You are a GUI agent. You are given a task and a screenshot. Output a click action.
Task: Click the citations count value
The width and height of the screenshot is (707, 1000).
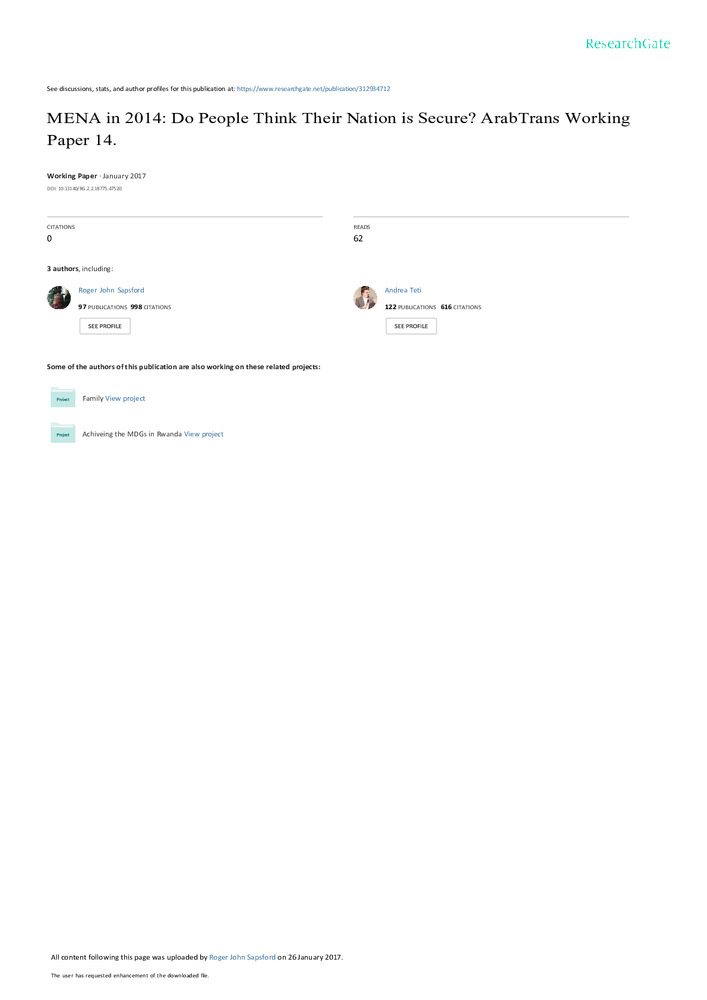[49, 239]
